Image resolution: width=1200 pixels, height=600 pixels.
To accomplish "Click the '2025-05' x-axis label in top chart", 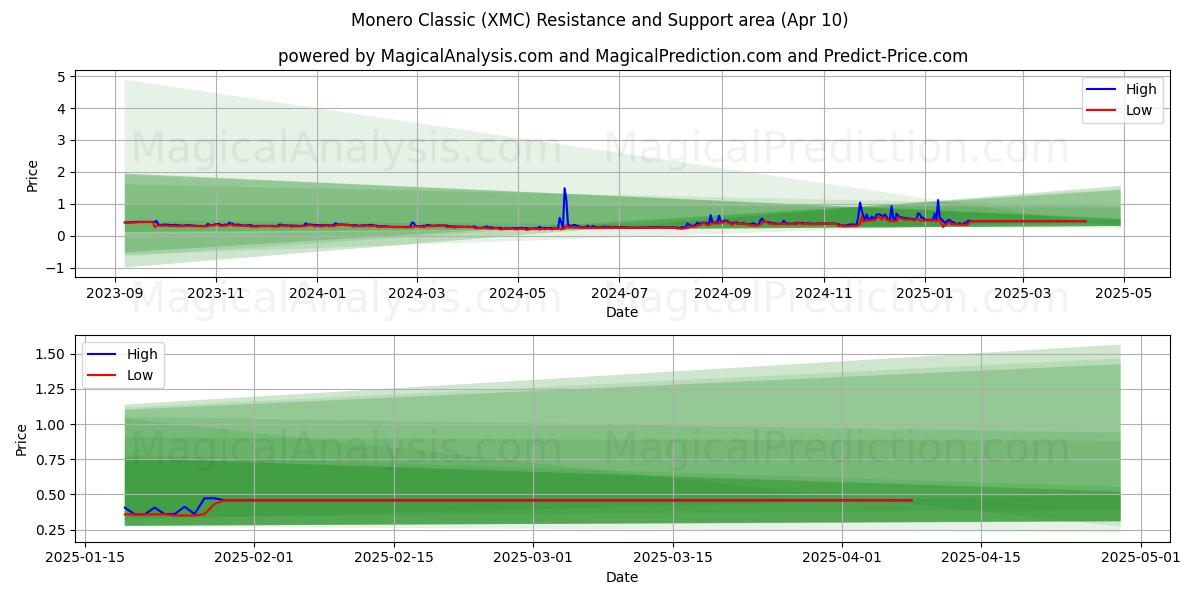I will click(1123, 294).
